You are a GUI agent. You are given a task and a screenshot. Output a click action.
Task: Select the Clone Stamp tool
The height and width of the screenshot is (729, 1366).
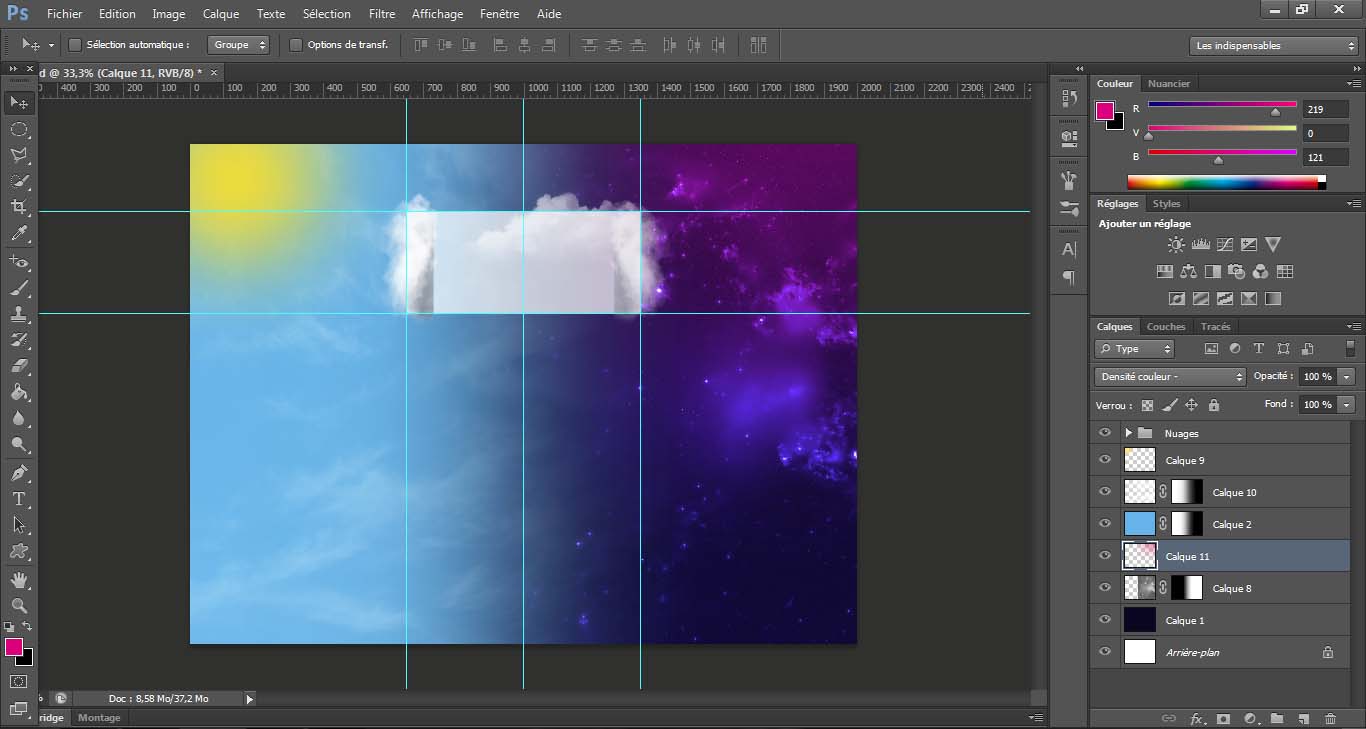(x=19, y=314)
